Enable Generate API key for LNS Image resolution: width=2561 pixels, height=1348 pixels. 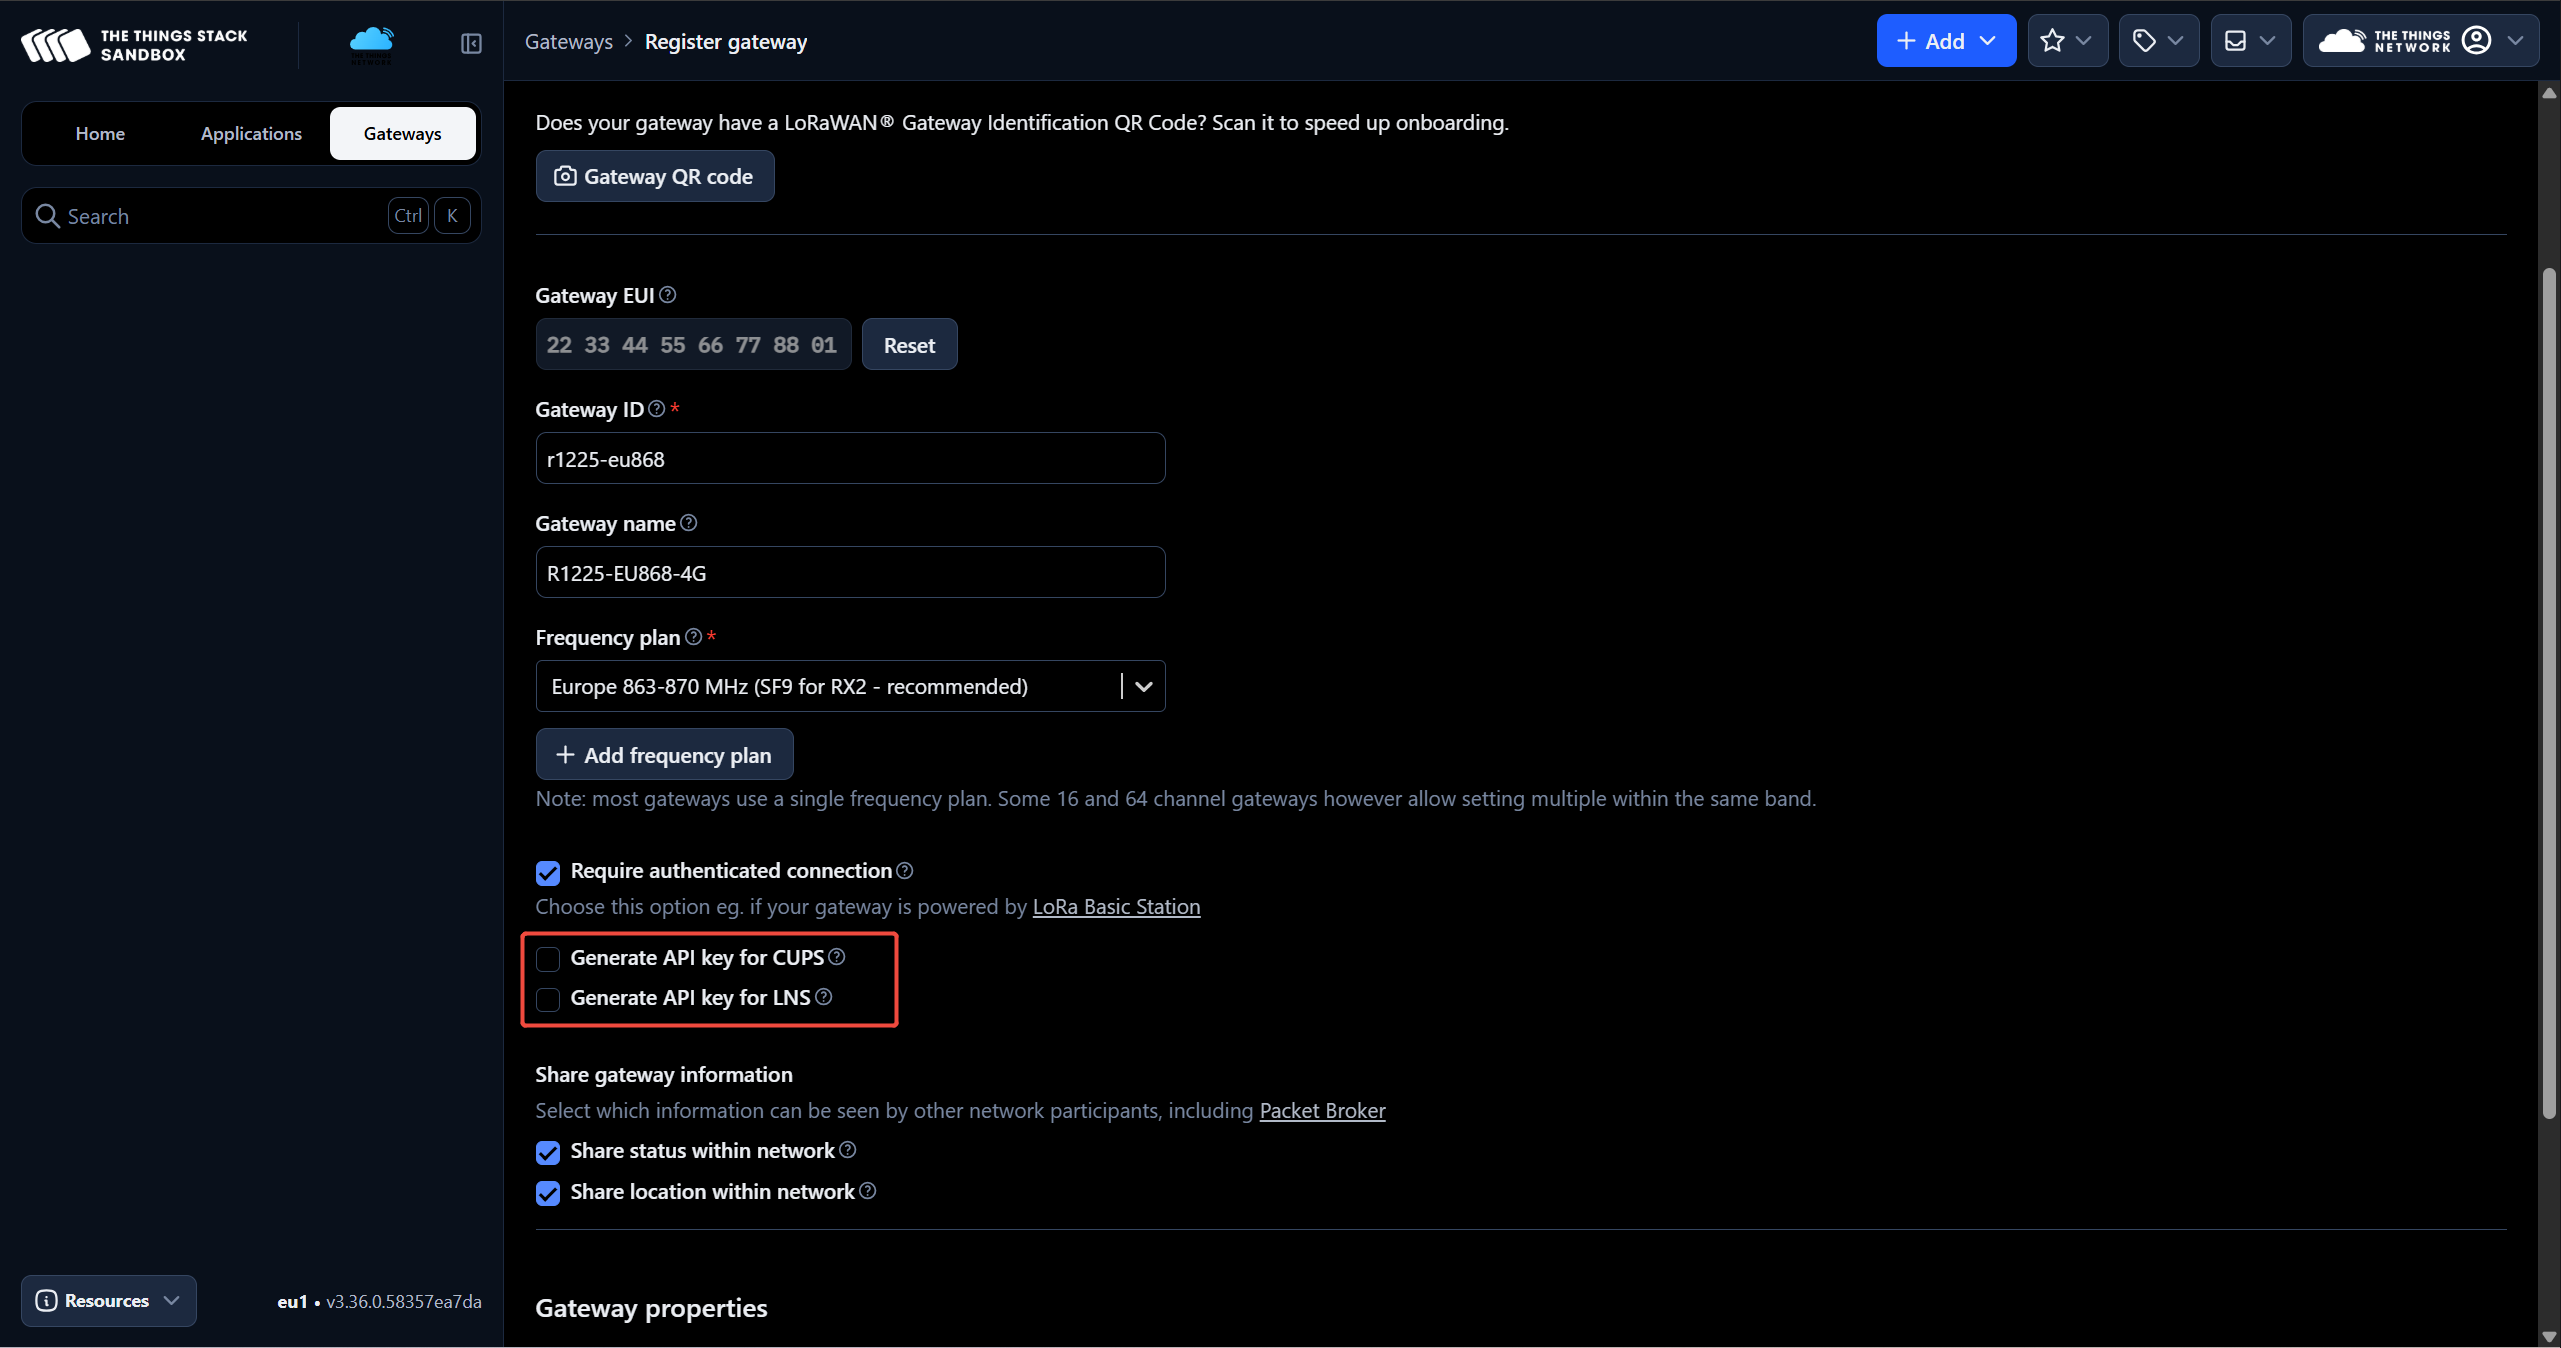coord(548,999)
